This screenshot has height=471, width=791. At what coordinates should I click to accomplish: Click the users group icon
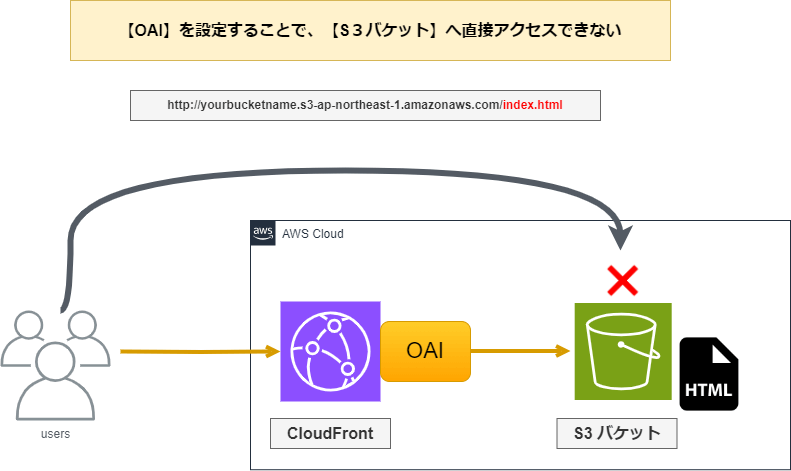point(55,366)
